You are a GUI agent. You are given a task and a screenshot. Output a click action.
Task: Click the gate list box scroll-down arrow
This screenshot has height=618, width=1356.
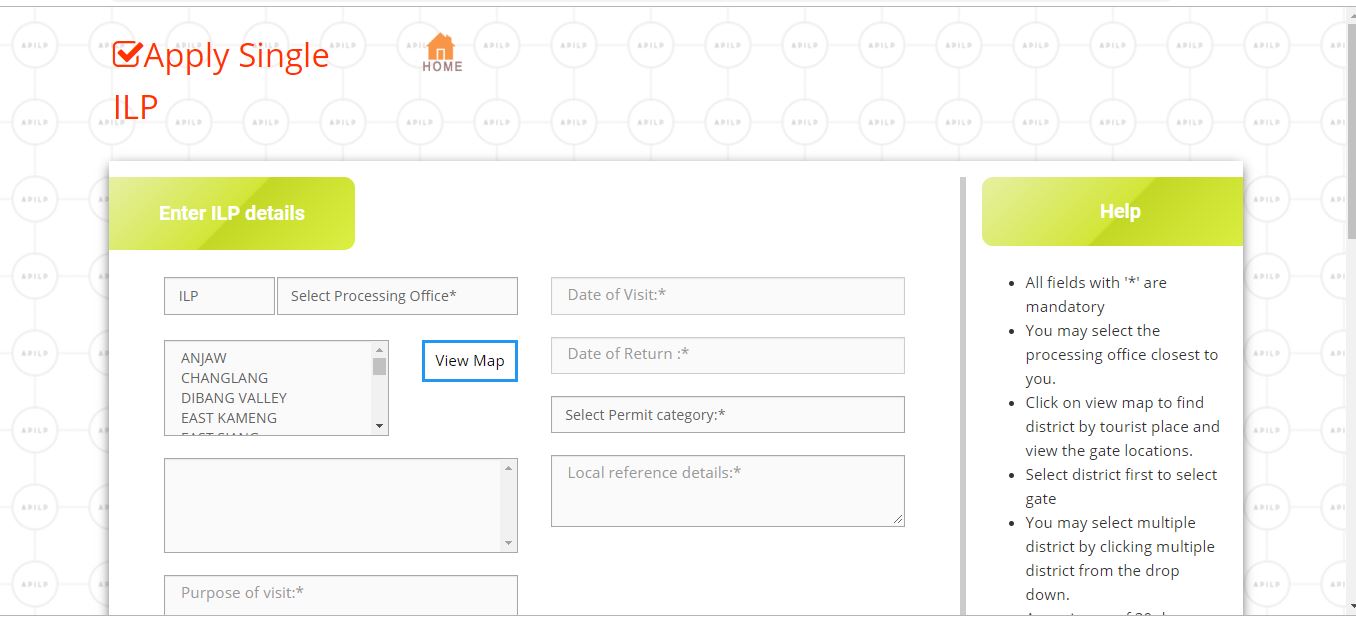[x=508, y=543]
